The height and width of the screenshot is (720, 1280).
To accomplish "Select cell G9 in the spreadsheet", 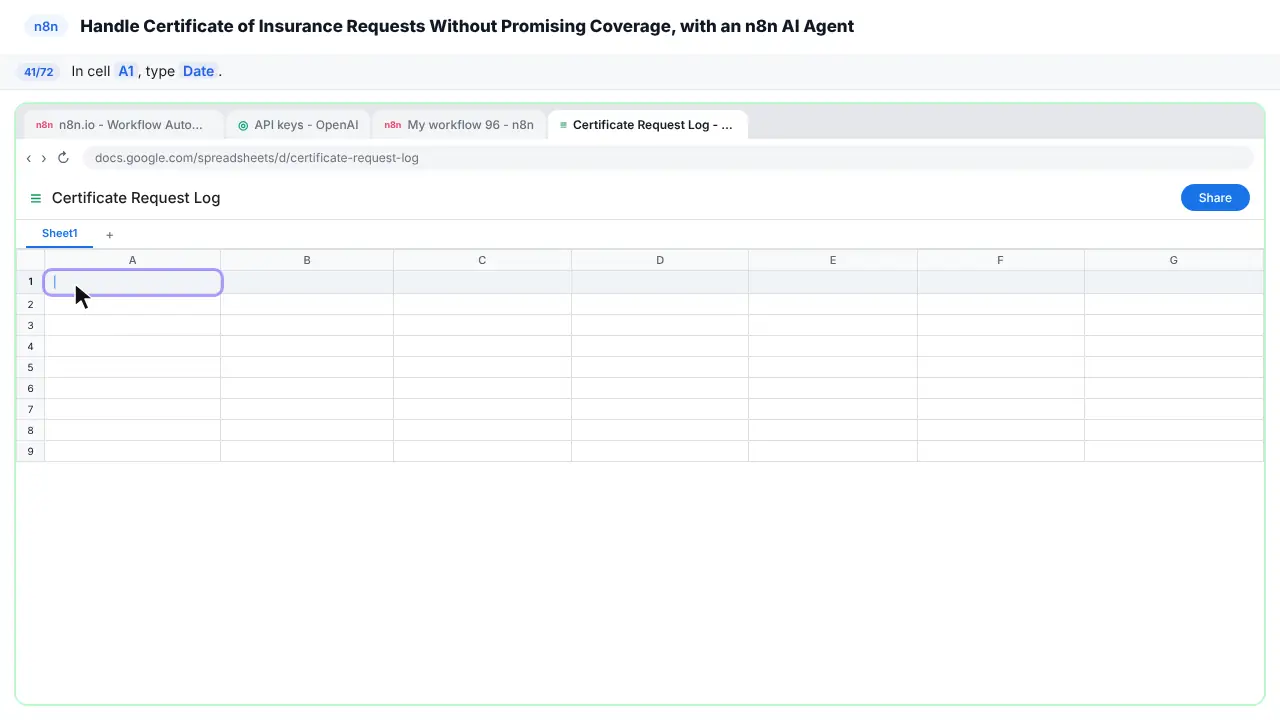I will (x=1174, y=451).
